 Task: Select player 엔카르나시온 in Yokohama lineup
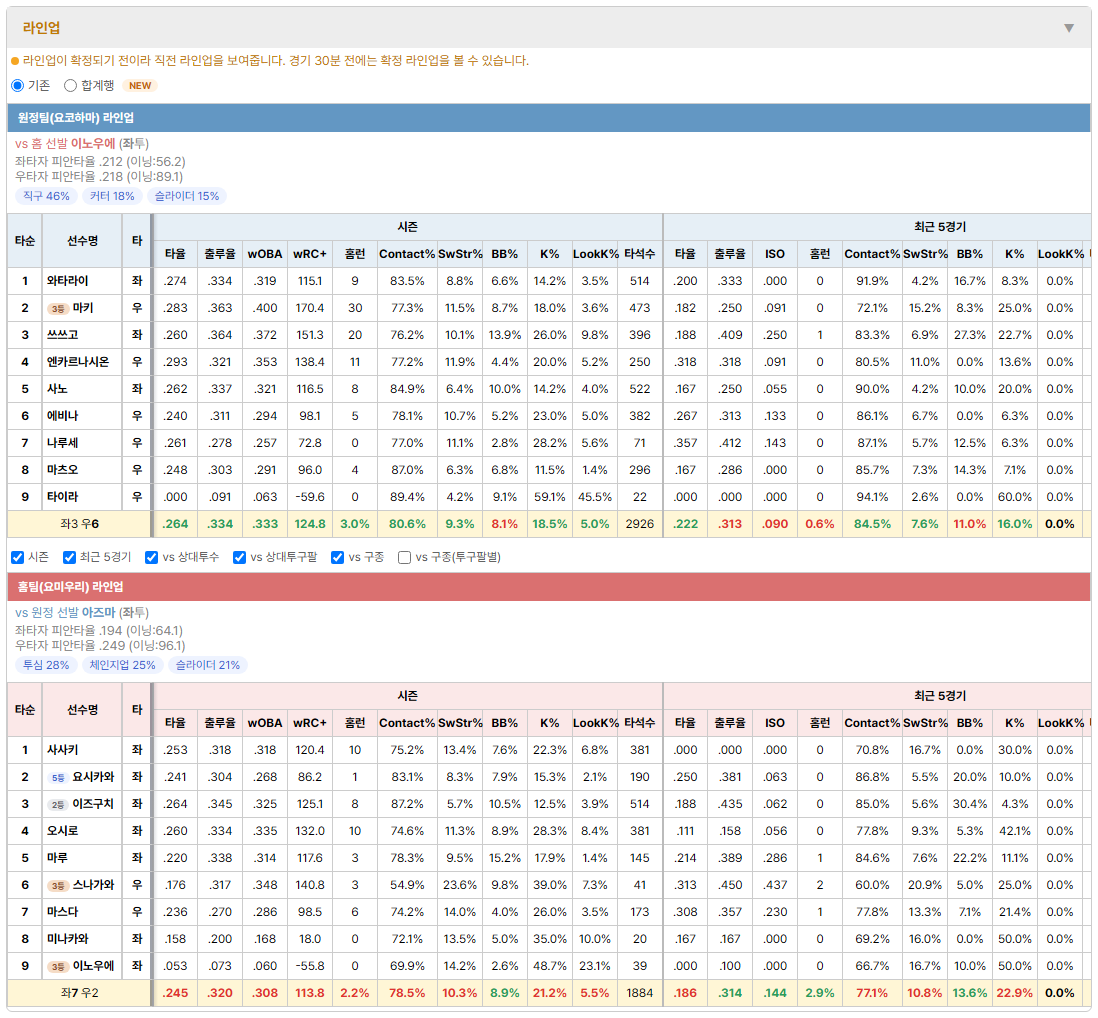(78, 362)
